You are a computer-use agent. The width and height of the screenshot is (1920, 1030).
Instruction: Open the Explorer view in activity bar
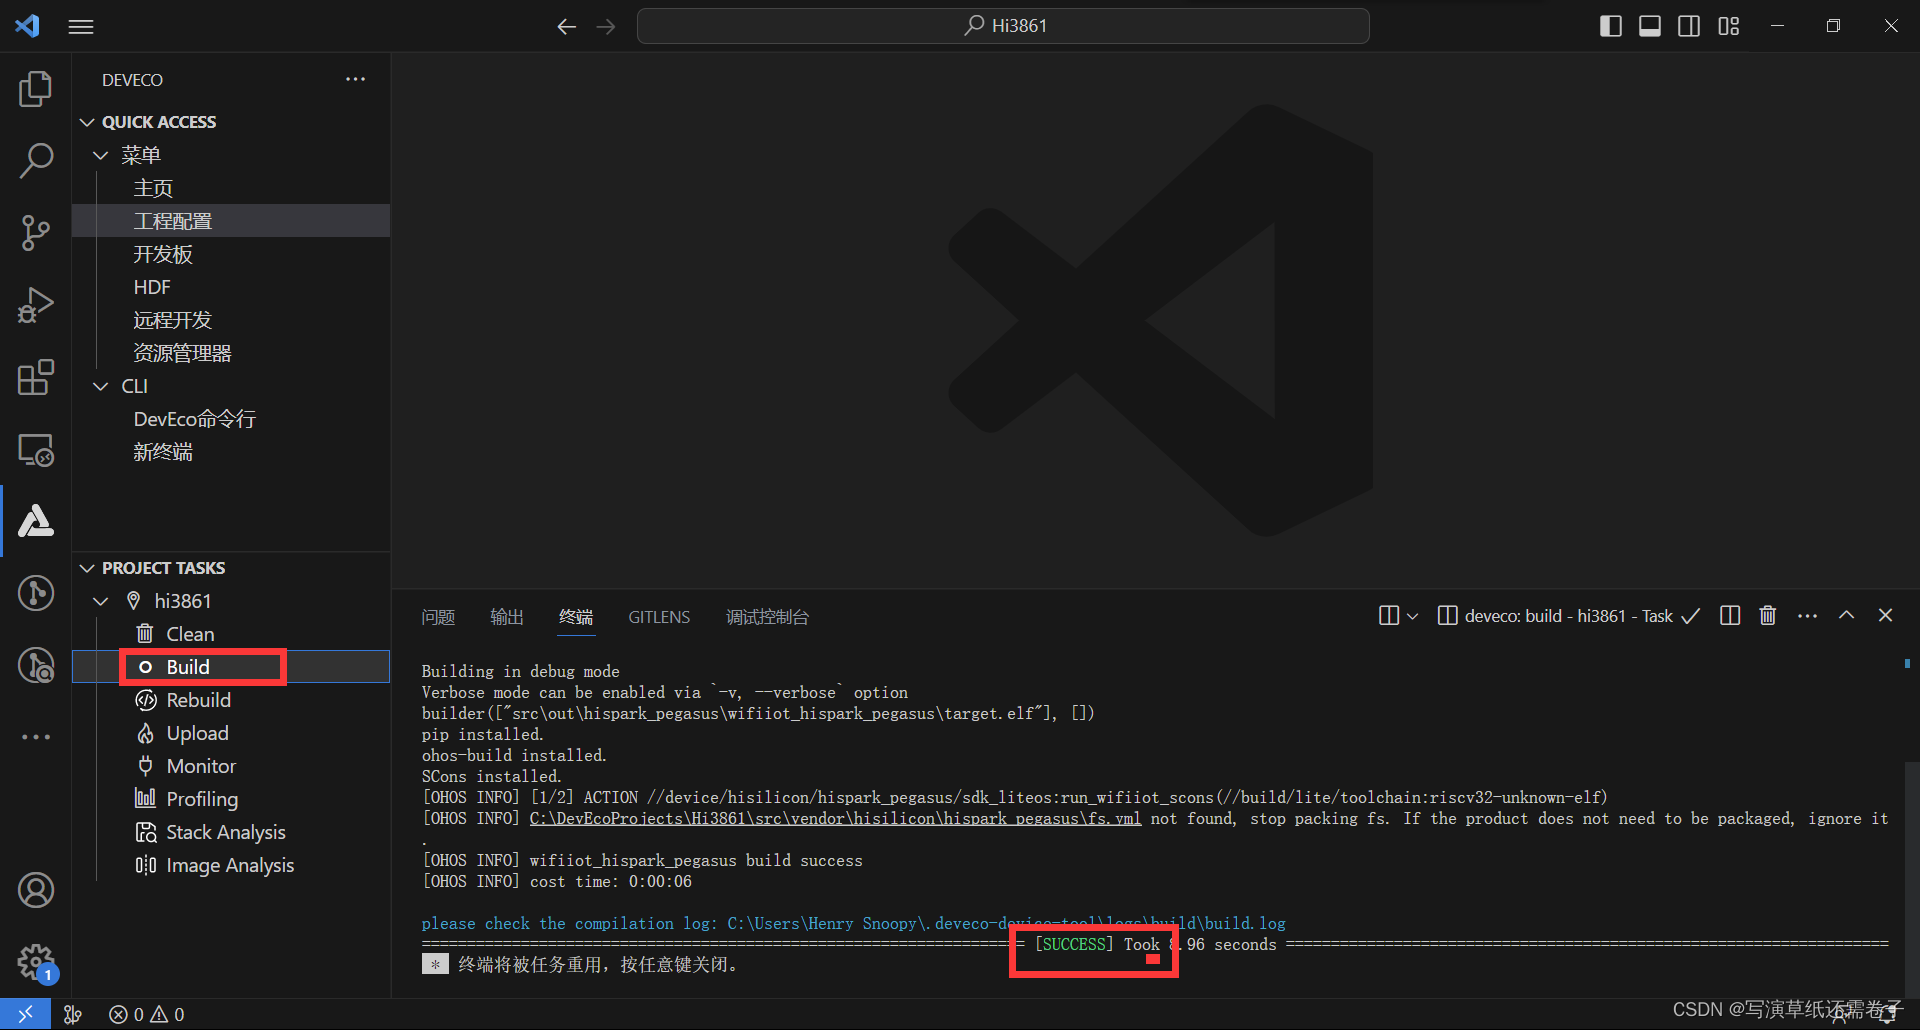coord(36,89)
